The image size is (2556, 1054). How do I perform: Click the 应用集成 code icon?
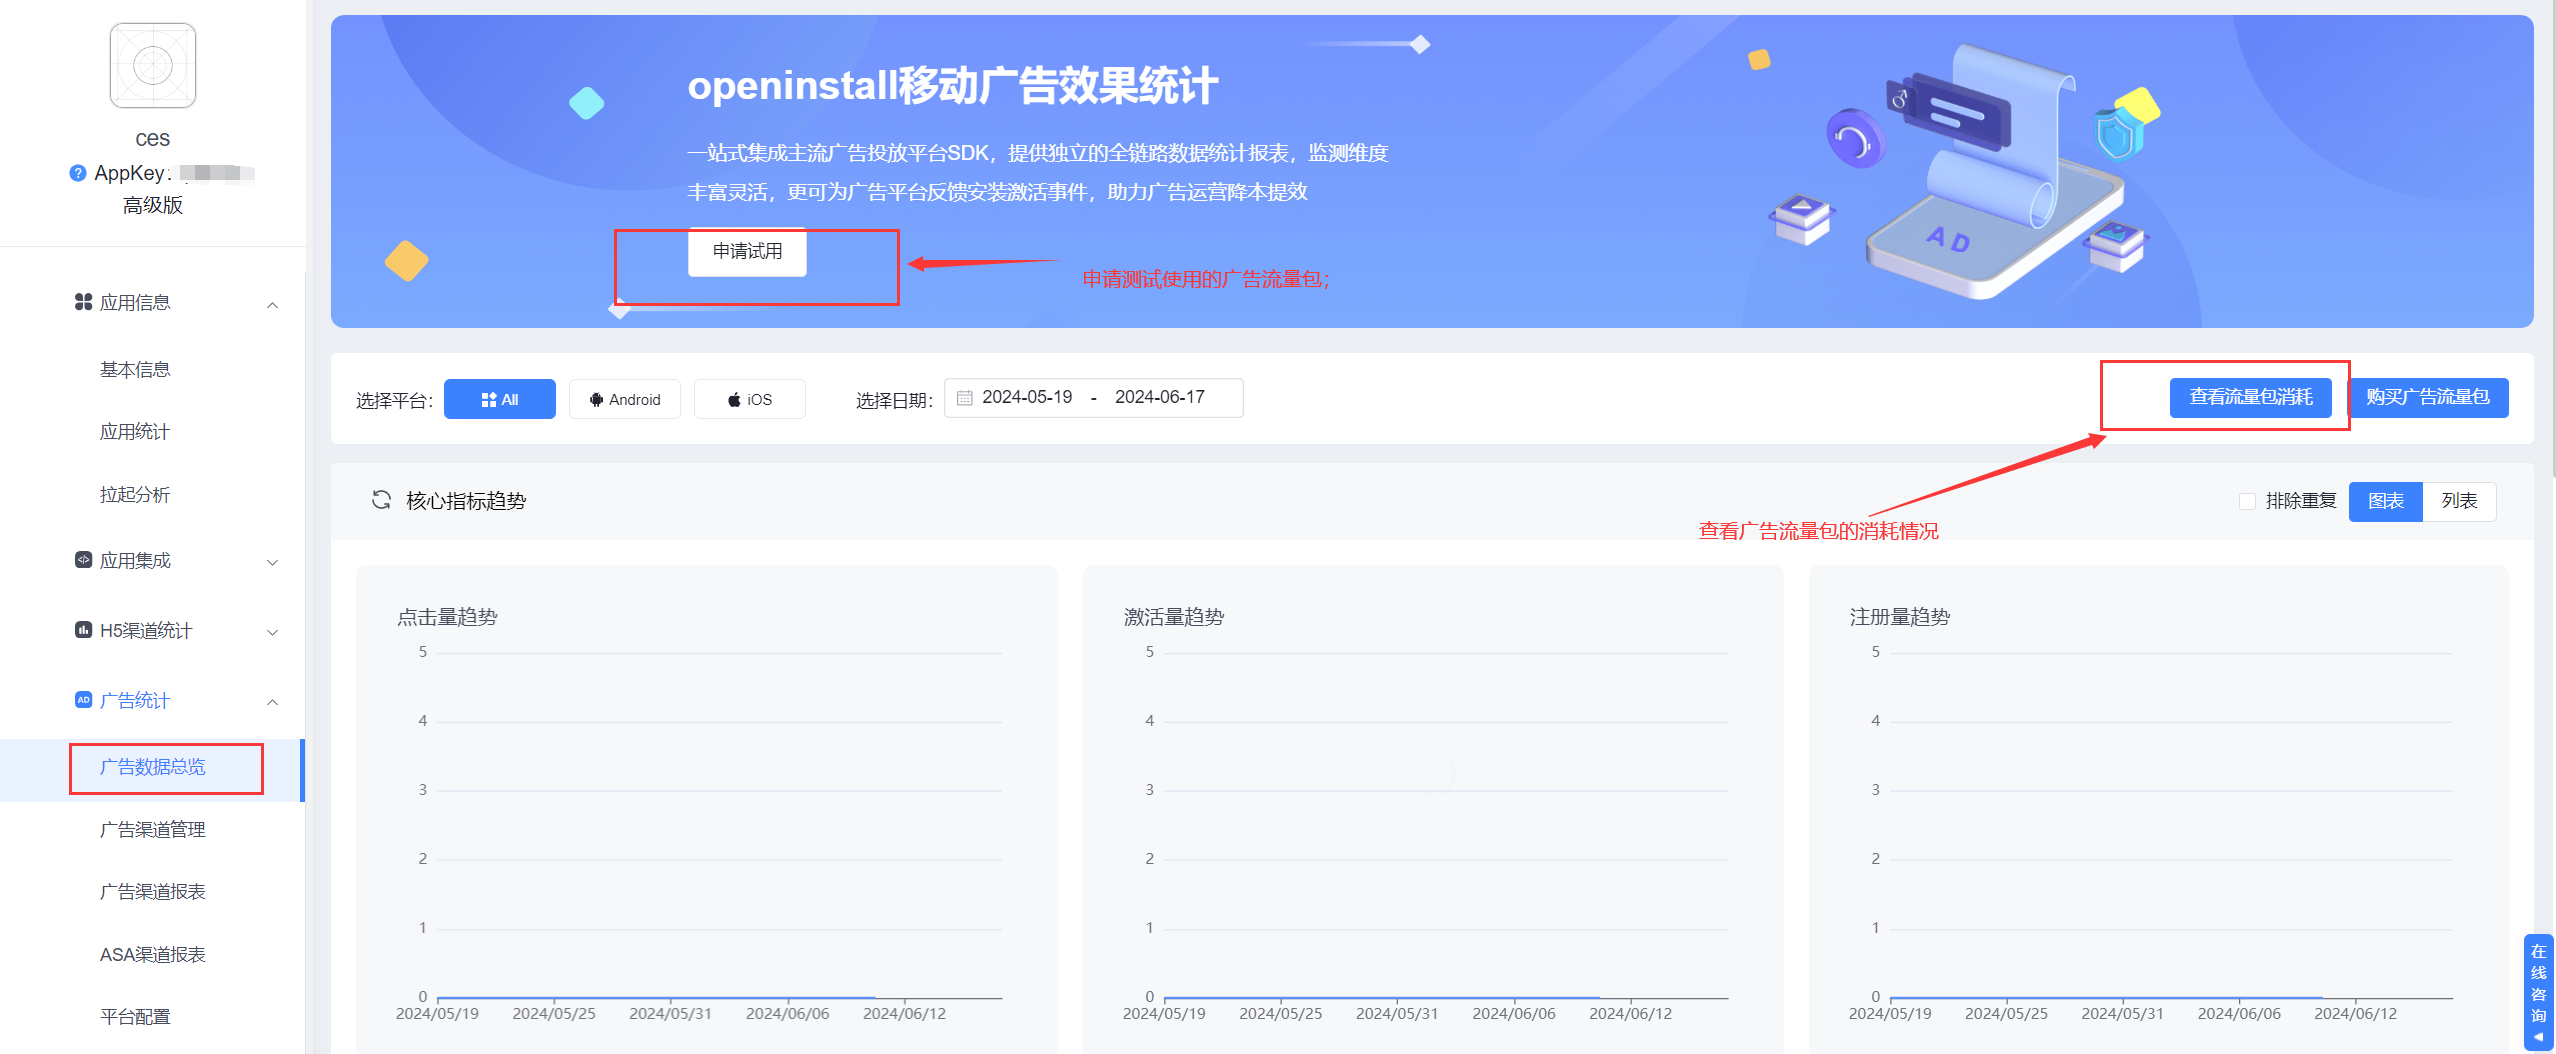click(x=83, y=560)
